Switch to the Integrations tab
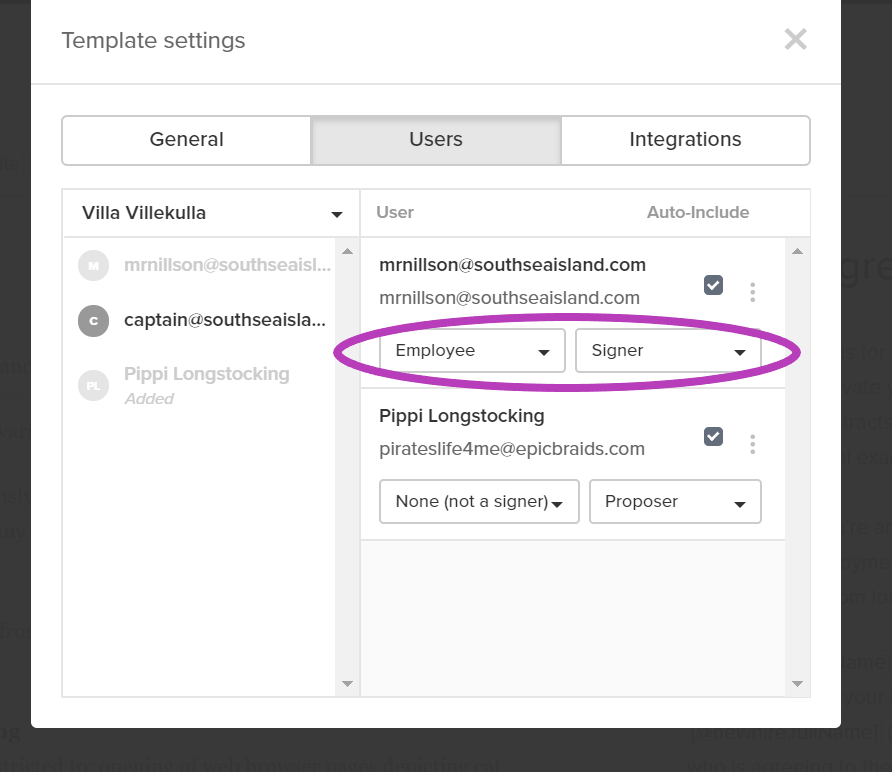The image size is (892, 772). tap(685, 140)
